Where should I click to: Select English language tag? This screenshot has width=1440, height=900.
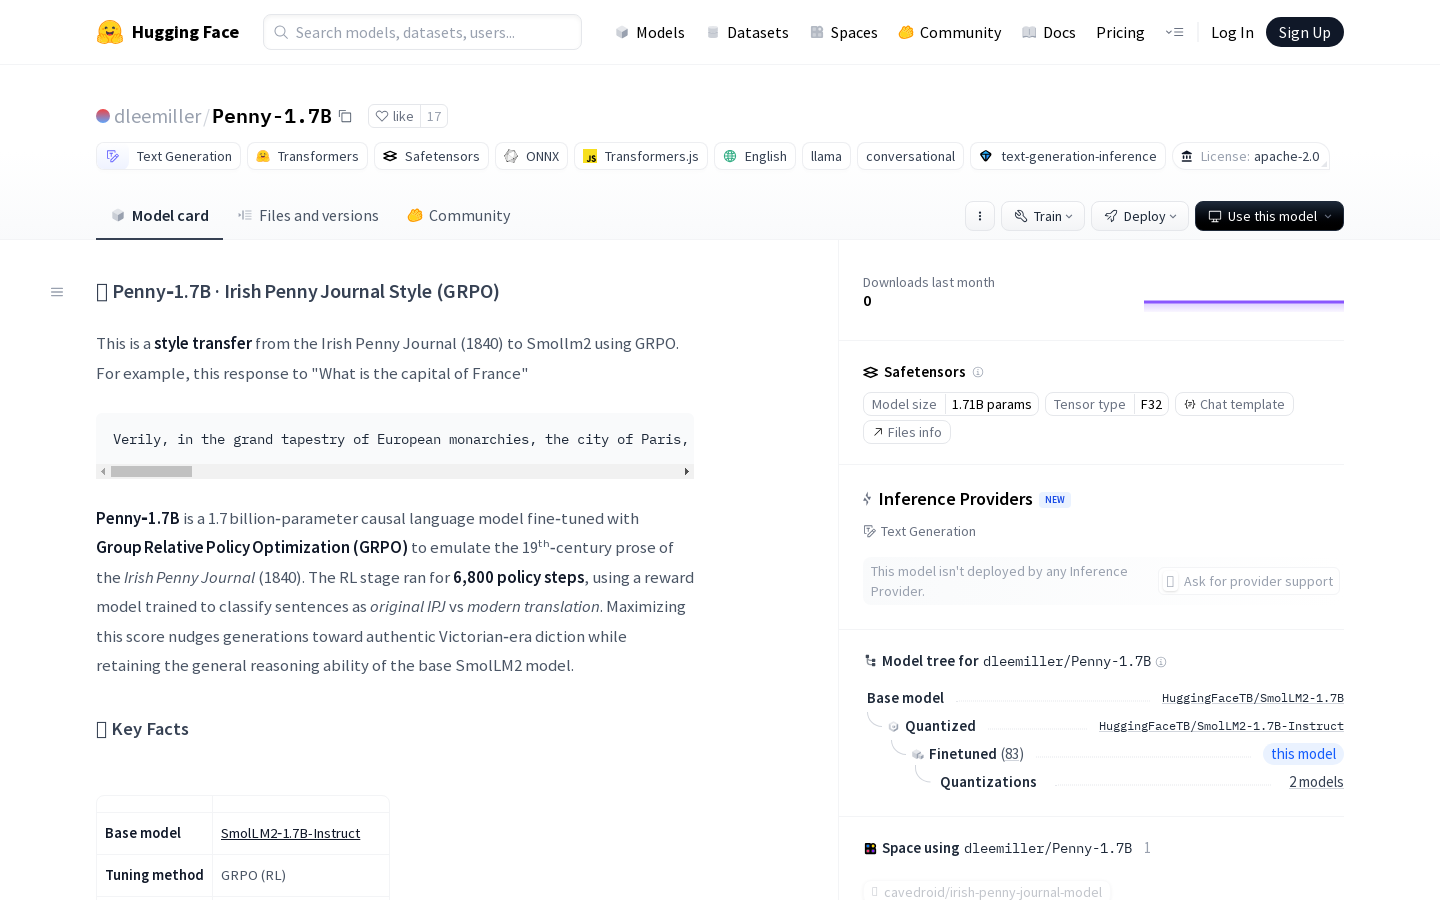[755, 156]
